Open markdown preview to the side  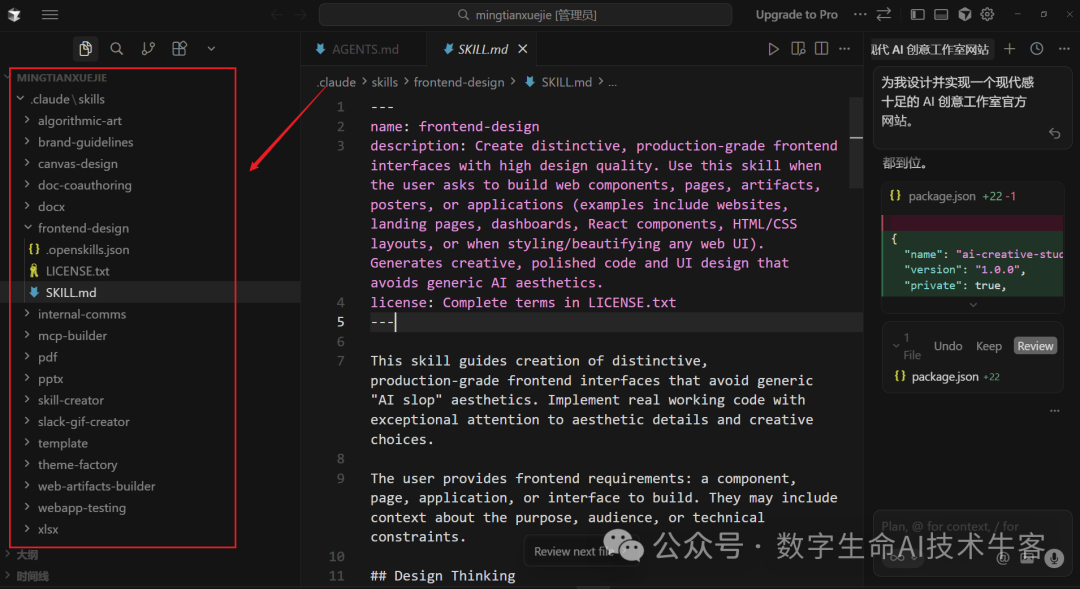(x=798, y=49)
